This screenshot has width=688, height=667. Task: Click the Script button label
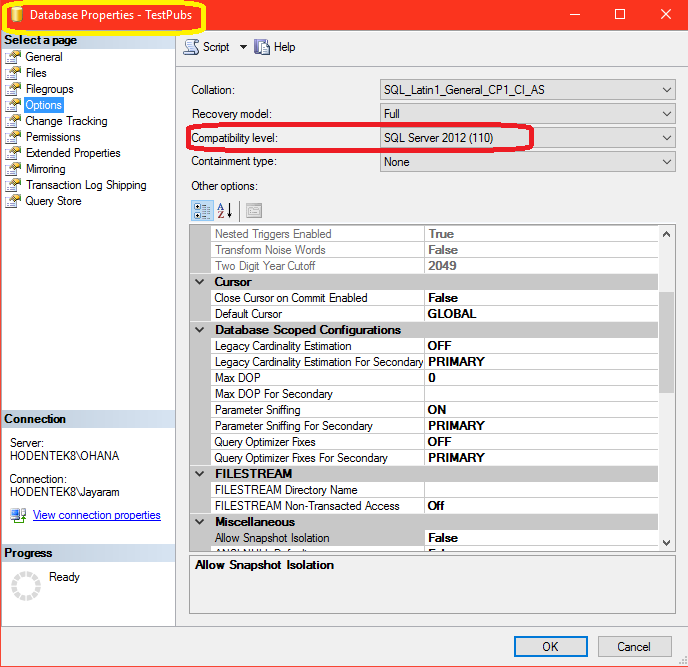click(x=216, y=47)
